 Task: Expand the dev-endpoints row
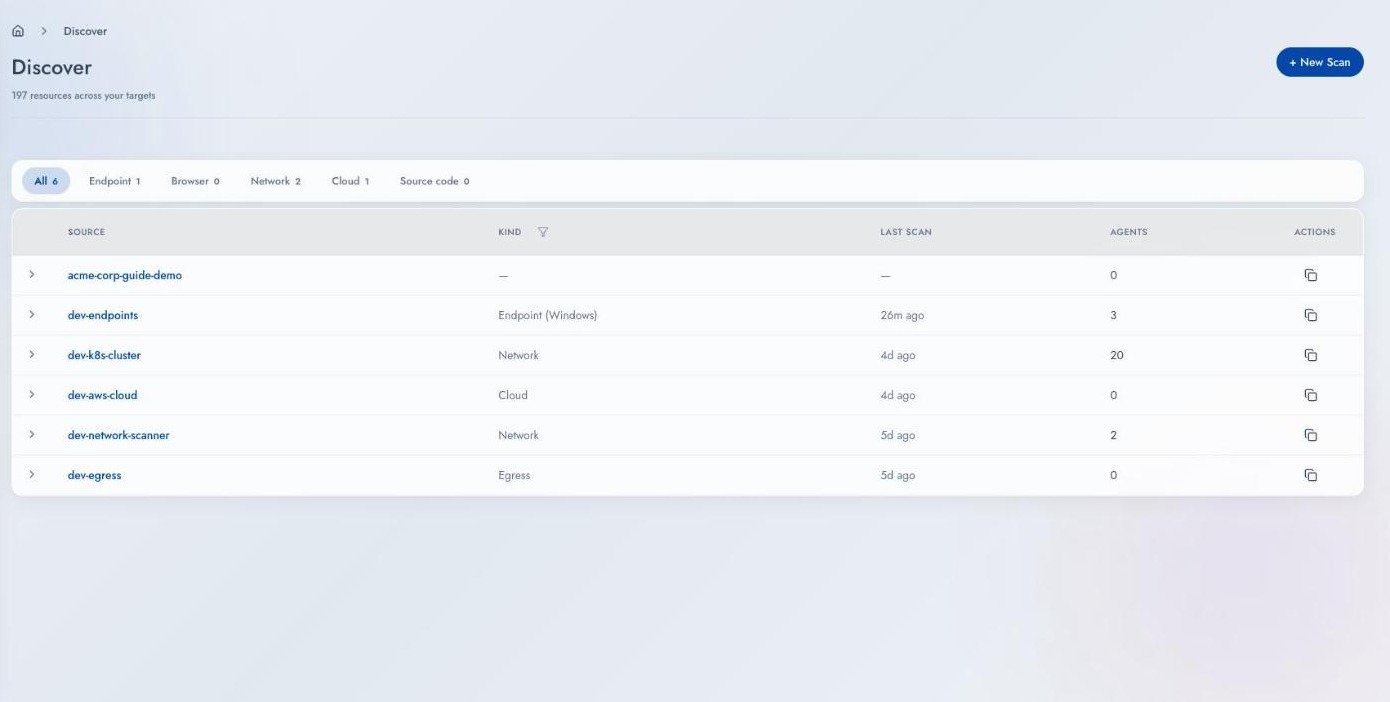click(32, 315)
